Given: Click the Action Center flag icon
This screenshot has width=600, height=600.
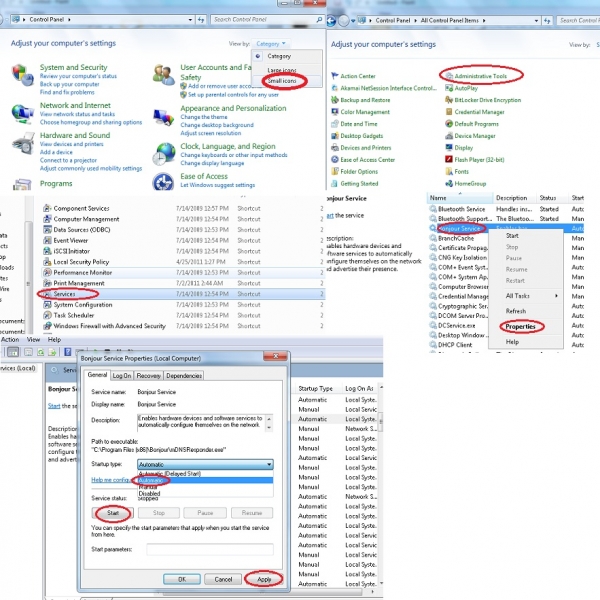Looking at the screenshot, I should [335, 76].
